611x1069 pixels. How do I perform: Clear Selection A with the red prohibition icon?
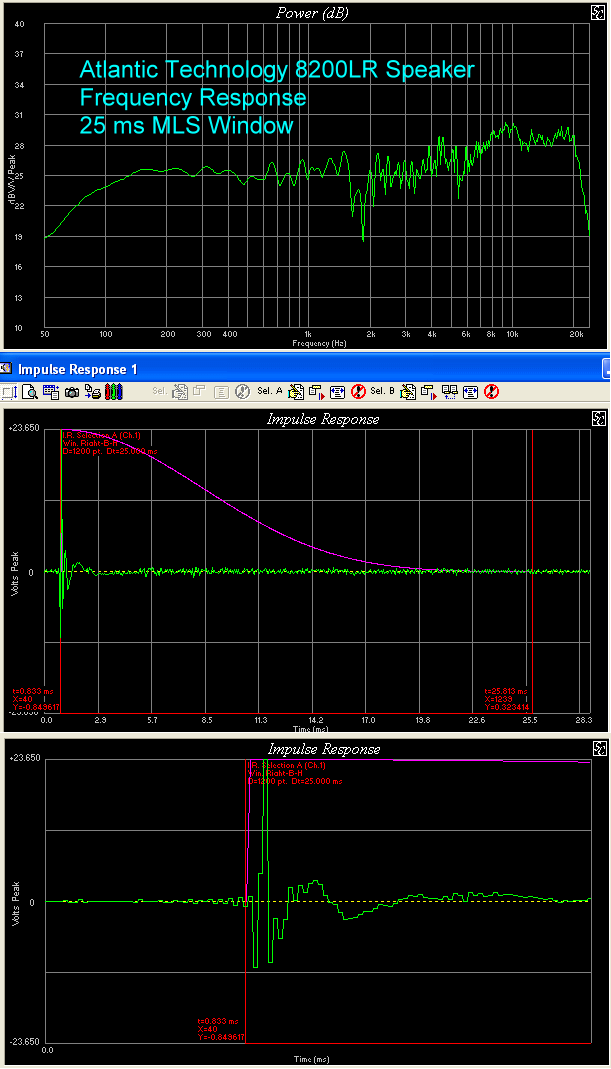click(x=358, y=392)
